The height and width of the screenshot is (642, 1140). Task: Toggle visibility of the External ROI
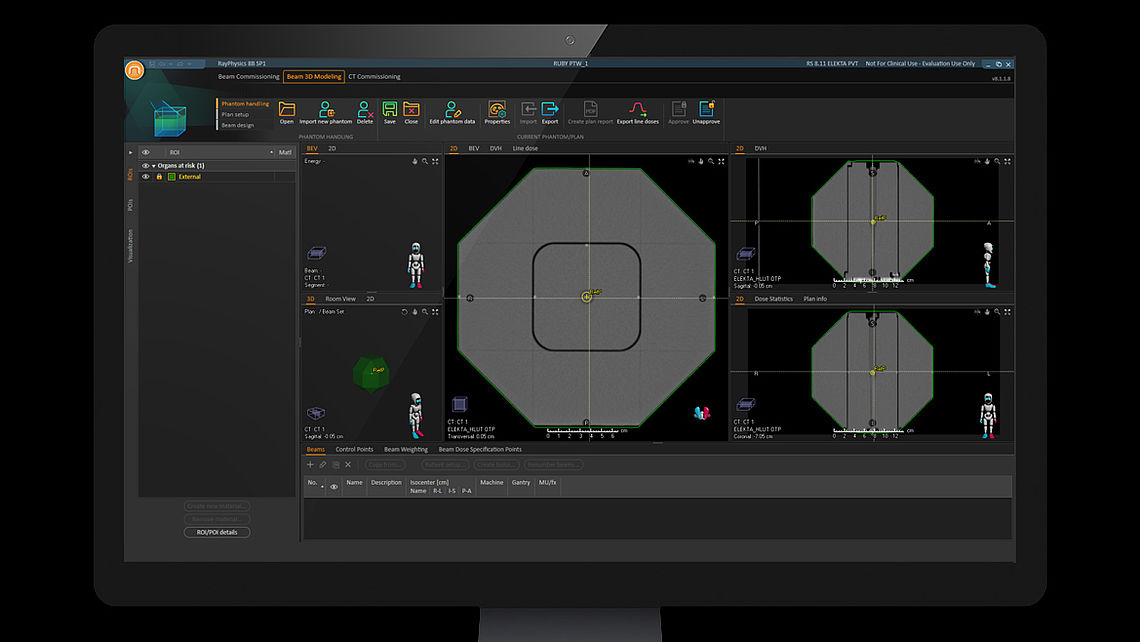coord(146,176)
